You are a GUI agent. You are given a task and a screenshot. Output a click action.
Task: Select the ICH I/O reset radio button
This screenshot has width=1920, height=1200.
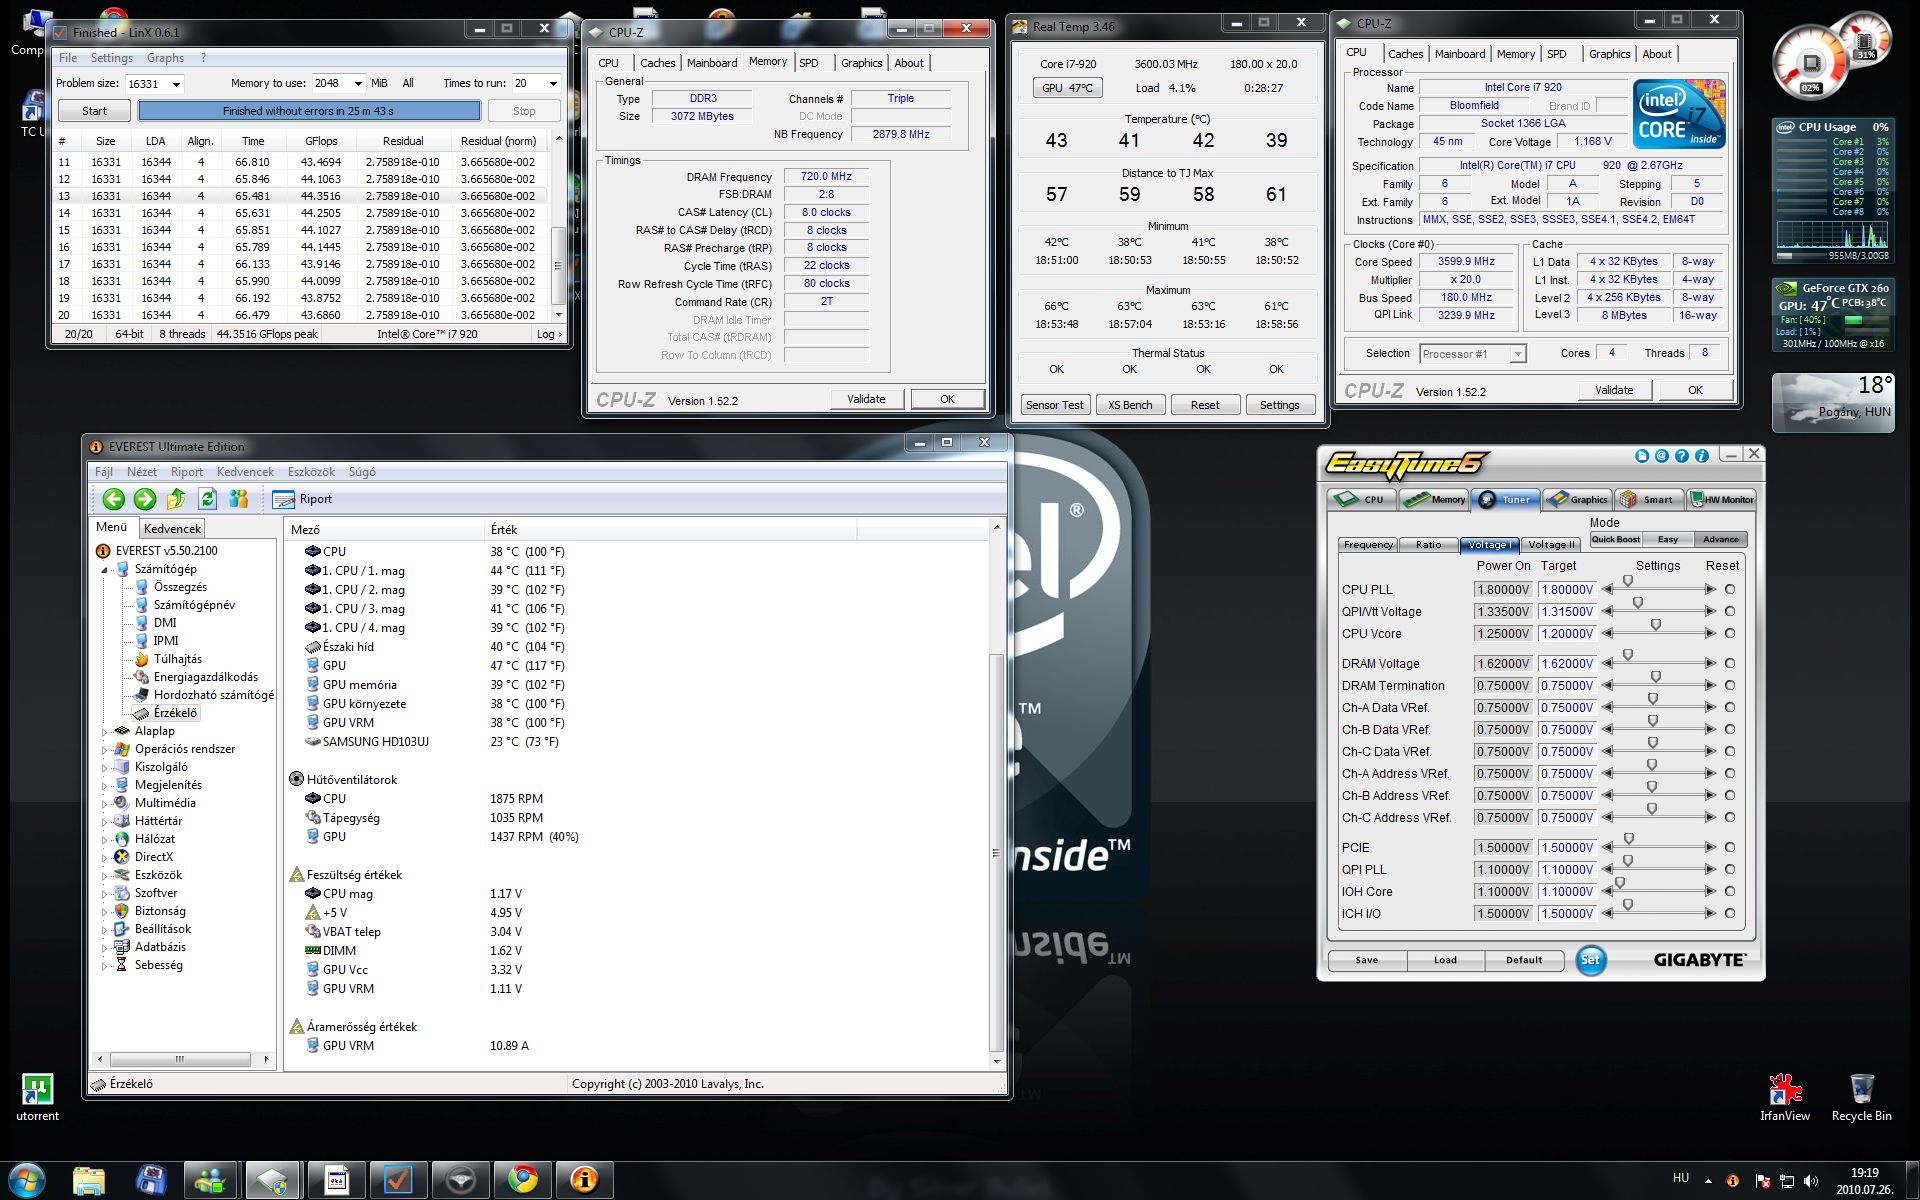(x=1730, y=913)
